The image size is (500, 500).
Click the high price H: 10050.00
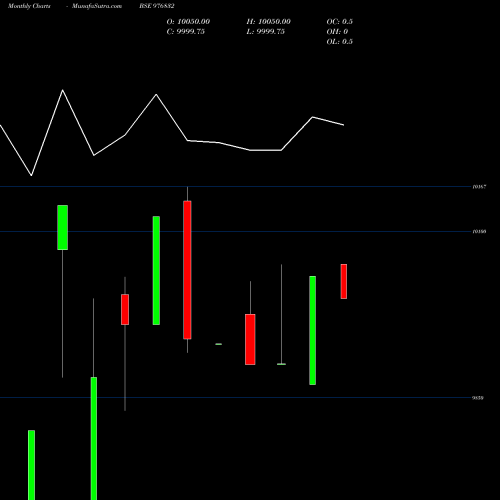(x=269, y=22)
